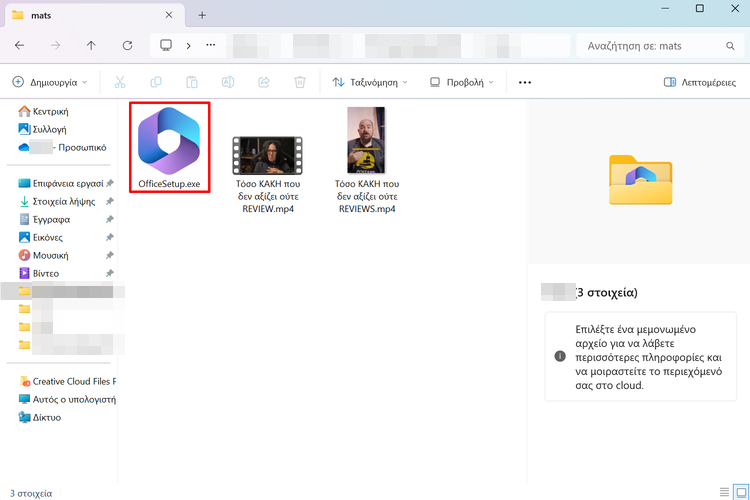
Task: Click the Paste clipboard icon
Action: click(x=192, y=82)
